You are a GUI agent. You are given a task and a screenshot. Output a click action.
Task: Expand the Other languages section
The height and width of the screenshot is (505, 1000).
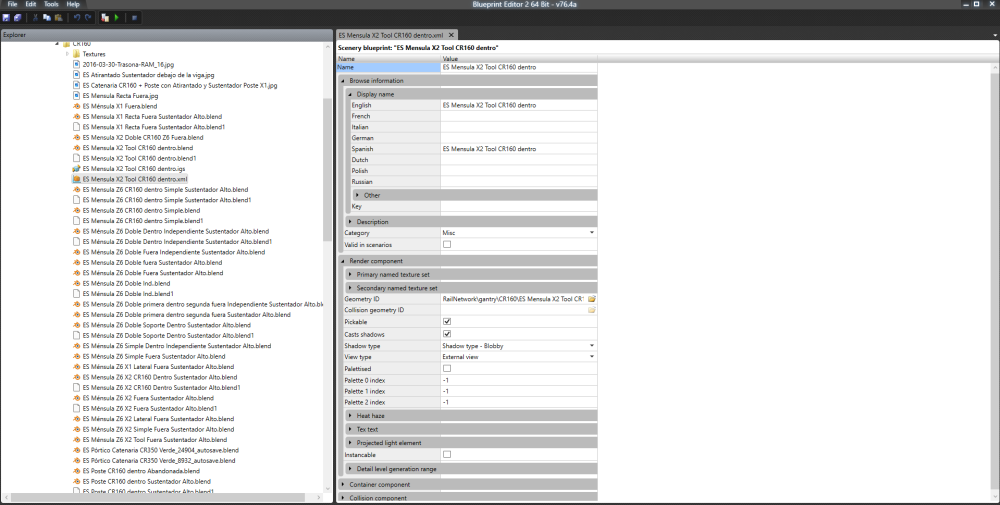pos(357,195)
